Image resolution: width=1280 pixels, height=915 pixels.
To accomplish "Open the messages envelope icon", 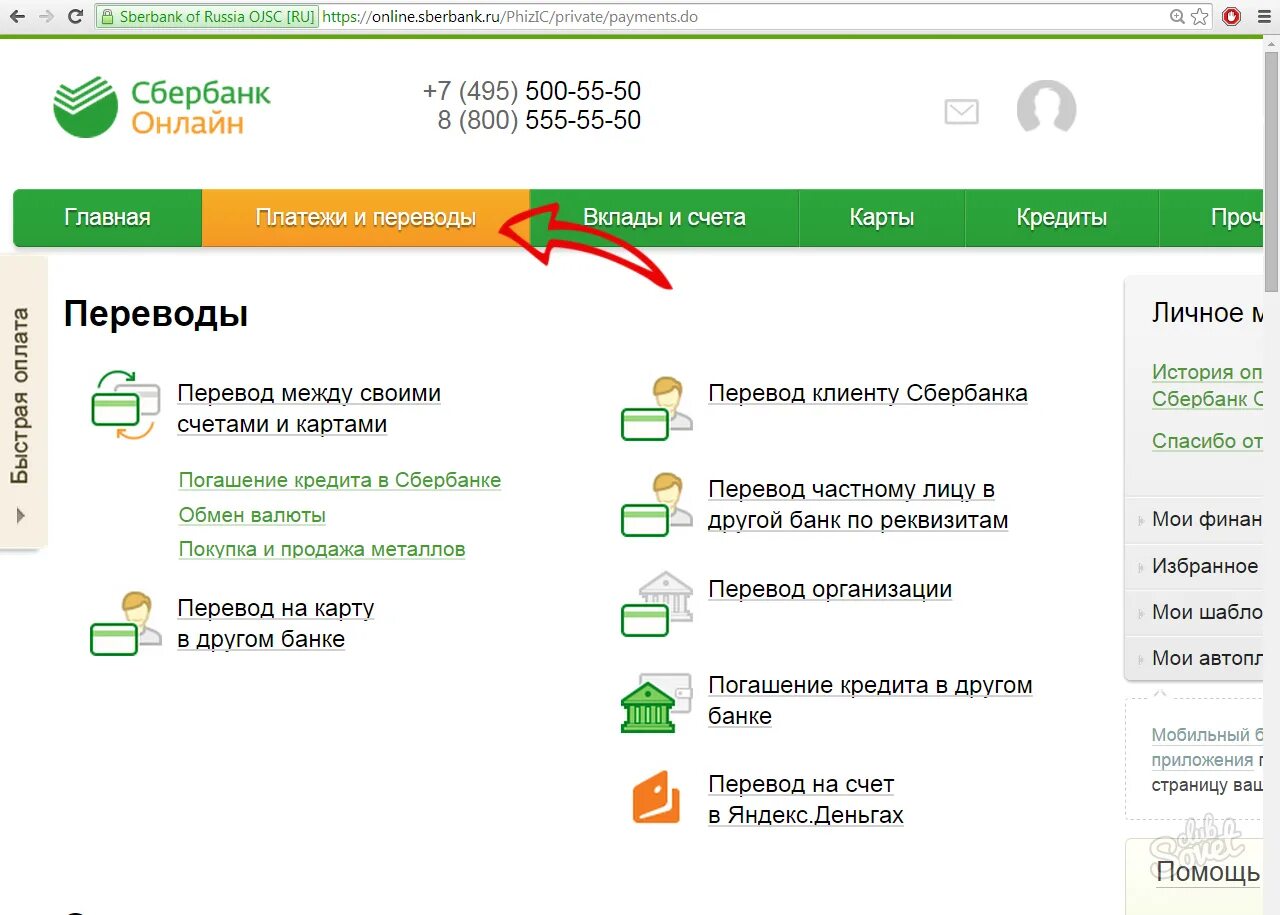I will point(961,111).
